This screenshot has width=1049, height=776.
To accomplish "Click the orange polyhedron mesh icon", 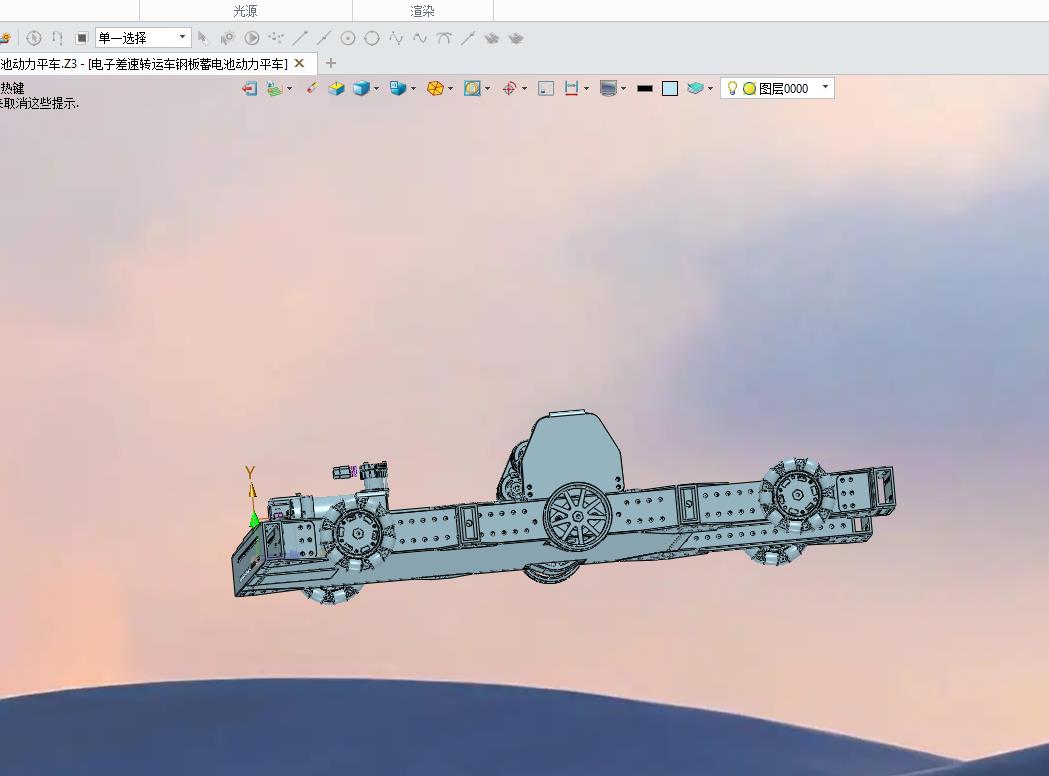I will coord(436,88).
